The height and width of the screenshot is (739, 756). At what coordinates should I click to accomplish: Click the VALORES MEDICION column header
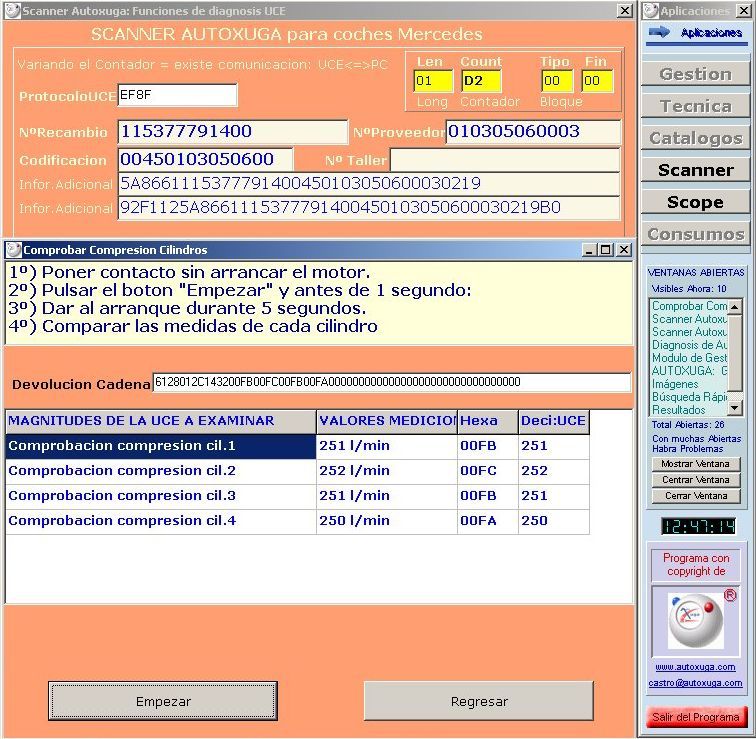(387, 421)
